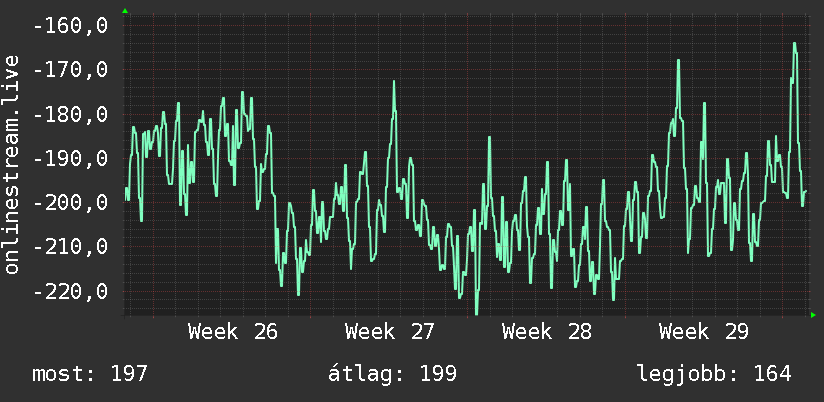Click the -180,0 y-axis value
The image size is (824, 402).
[x=70, y=115]
